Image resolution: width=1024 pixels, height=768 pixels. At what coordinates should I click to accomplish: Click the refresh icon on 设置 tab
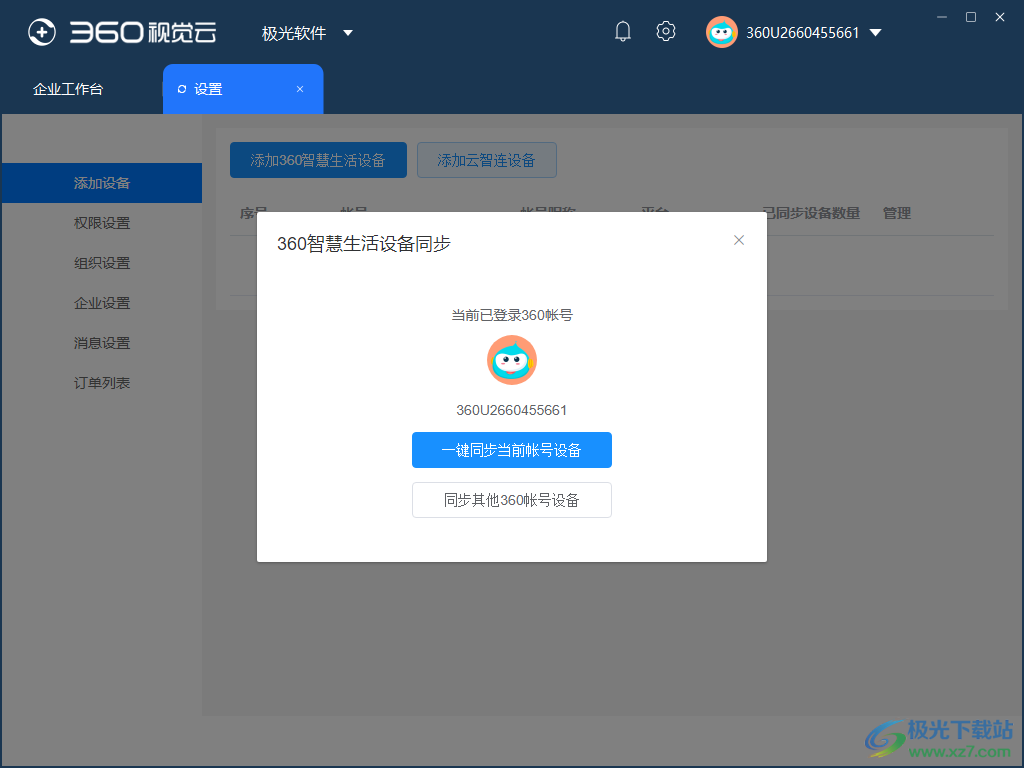(x=182, y=89)
